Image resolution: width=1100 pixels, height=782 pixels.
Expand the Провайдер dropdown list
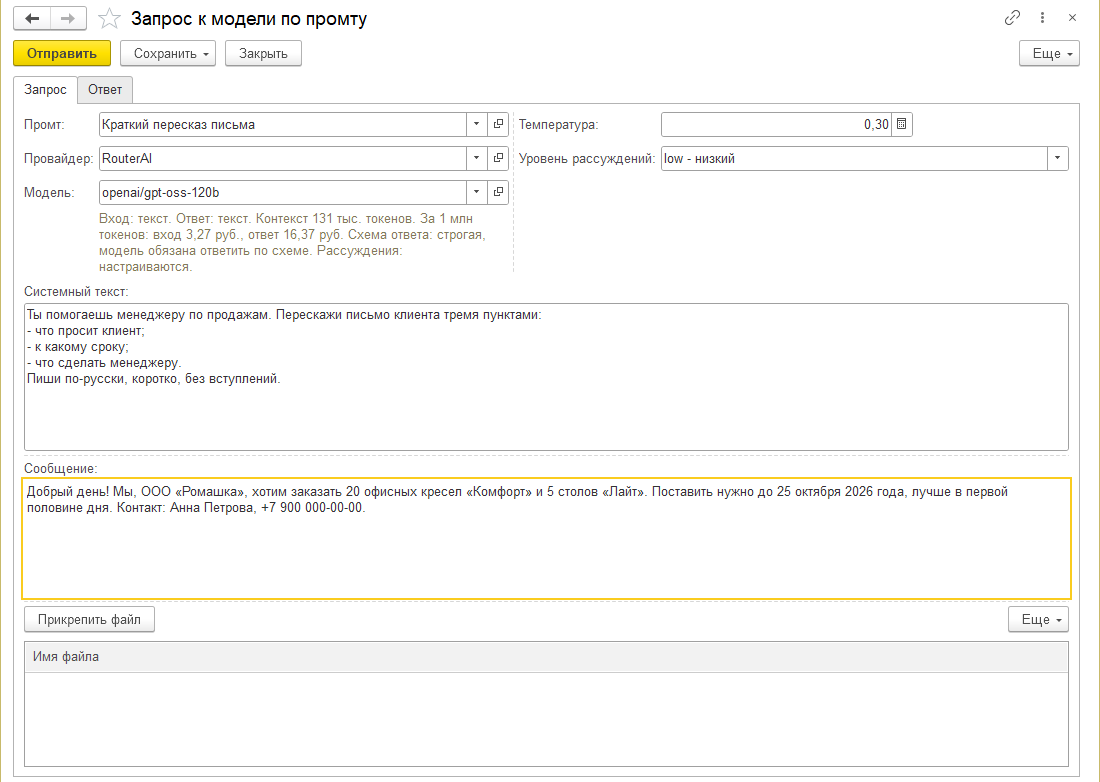click(476, 159)
